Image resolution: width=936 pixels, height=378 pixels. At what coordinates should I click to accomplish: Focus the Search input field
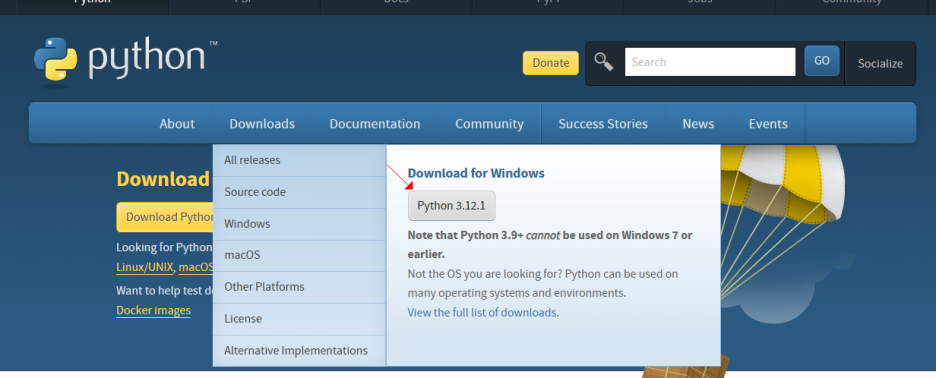[710, 62]
